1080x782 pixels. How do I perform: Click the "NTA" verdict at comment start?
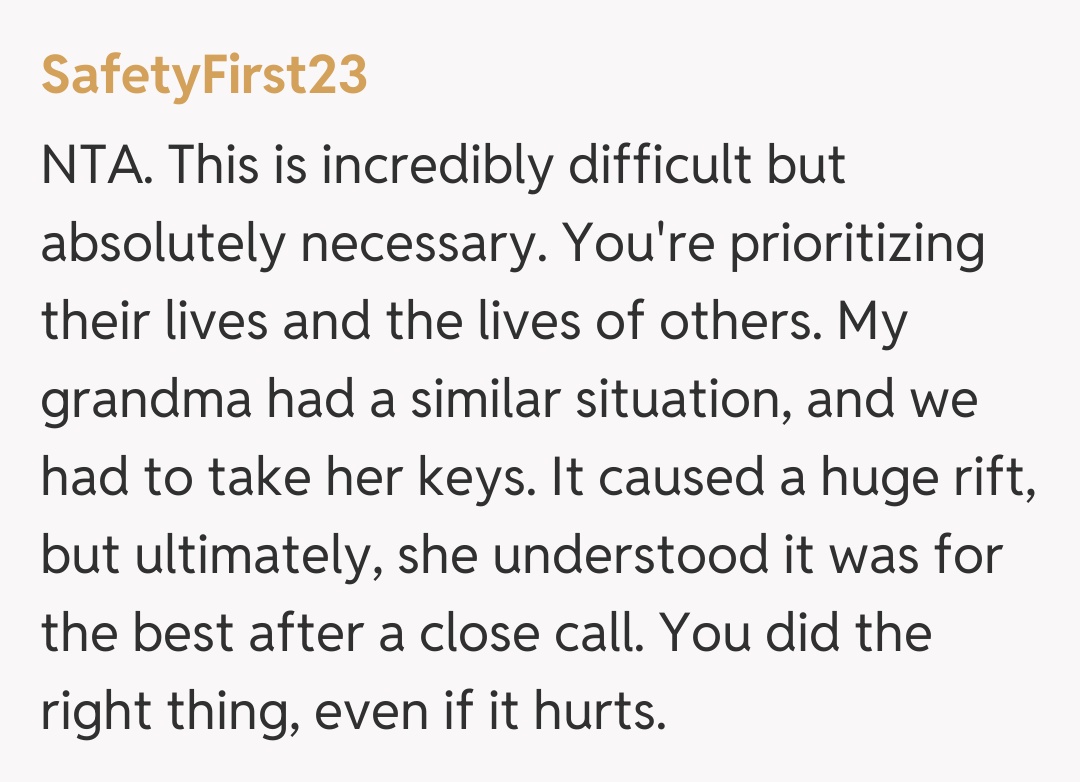[x=96, y=166]
